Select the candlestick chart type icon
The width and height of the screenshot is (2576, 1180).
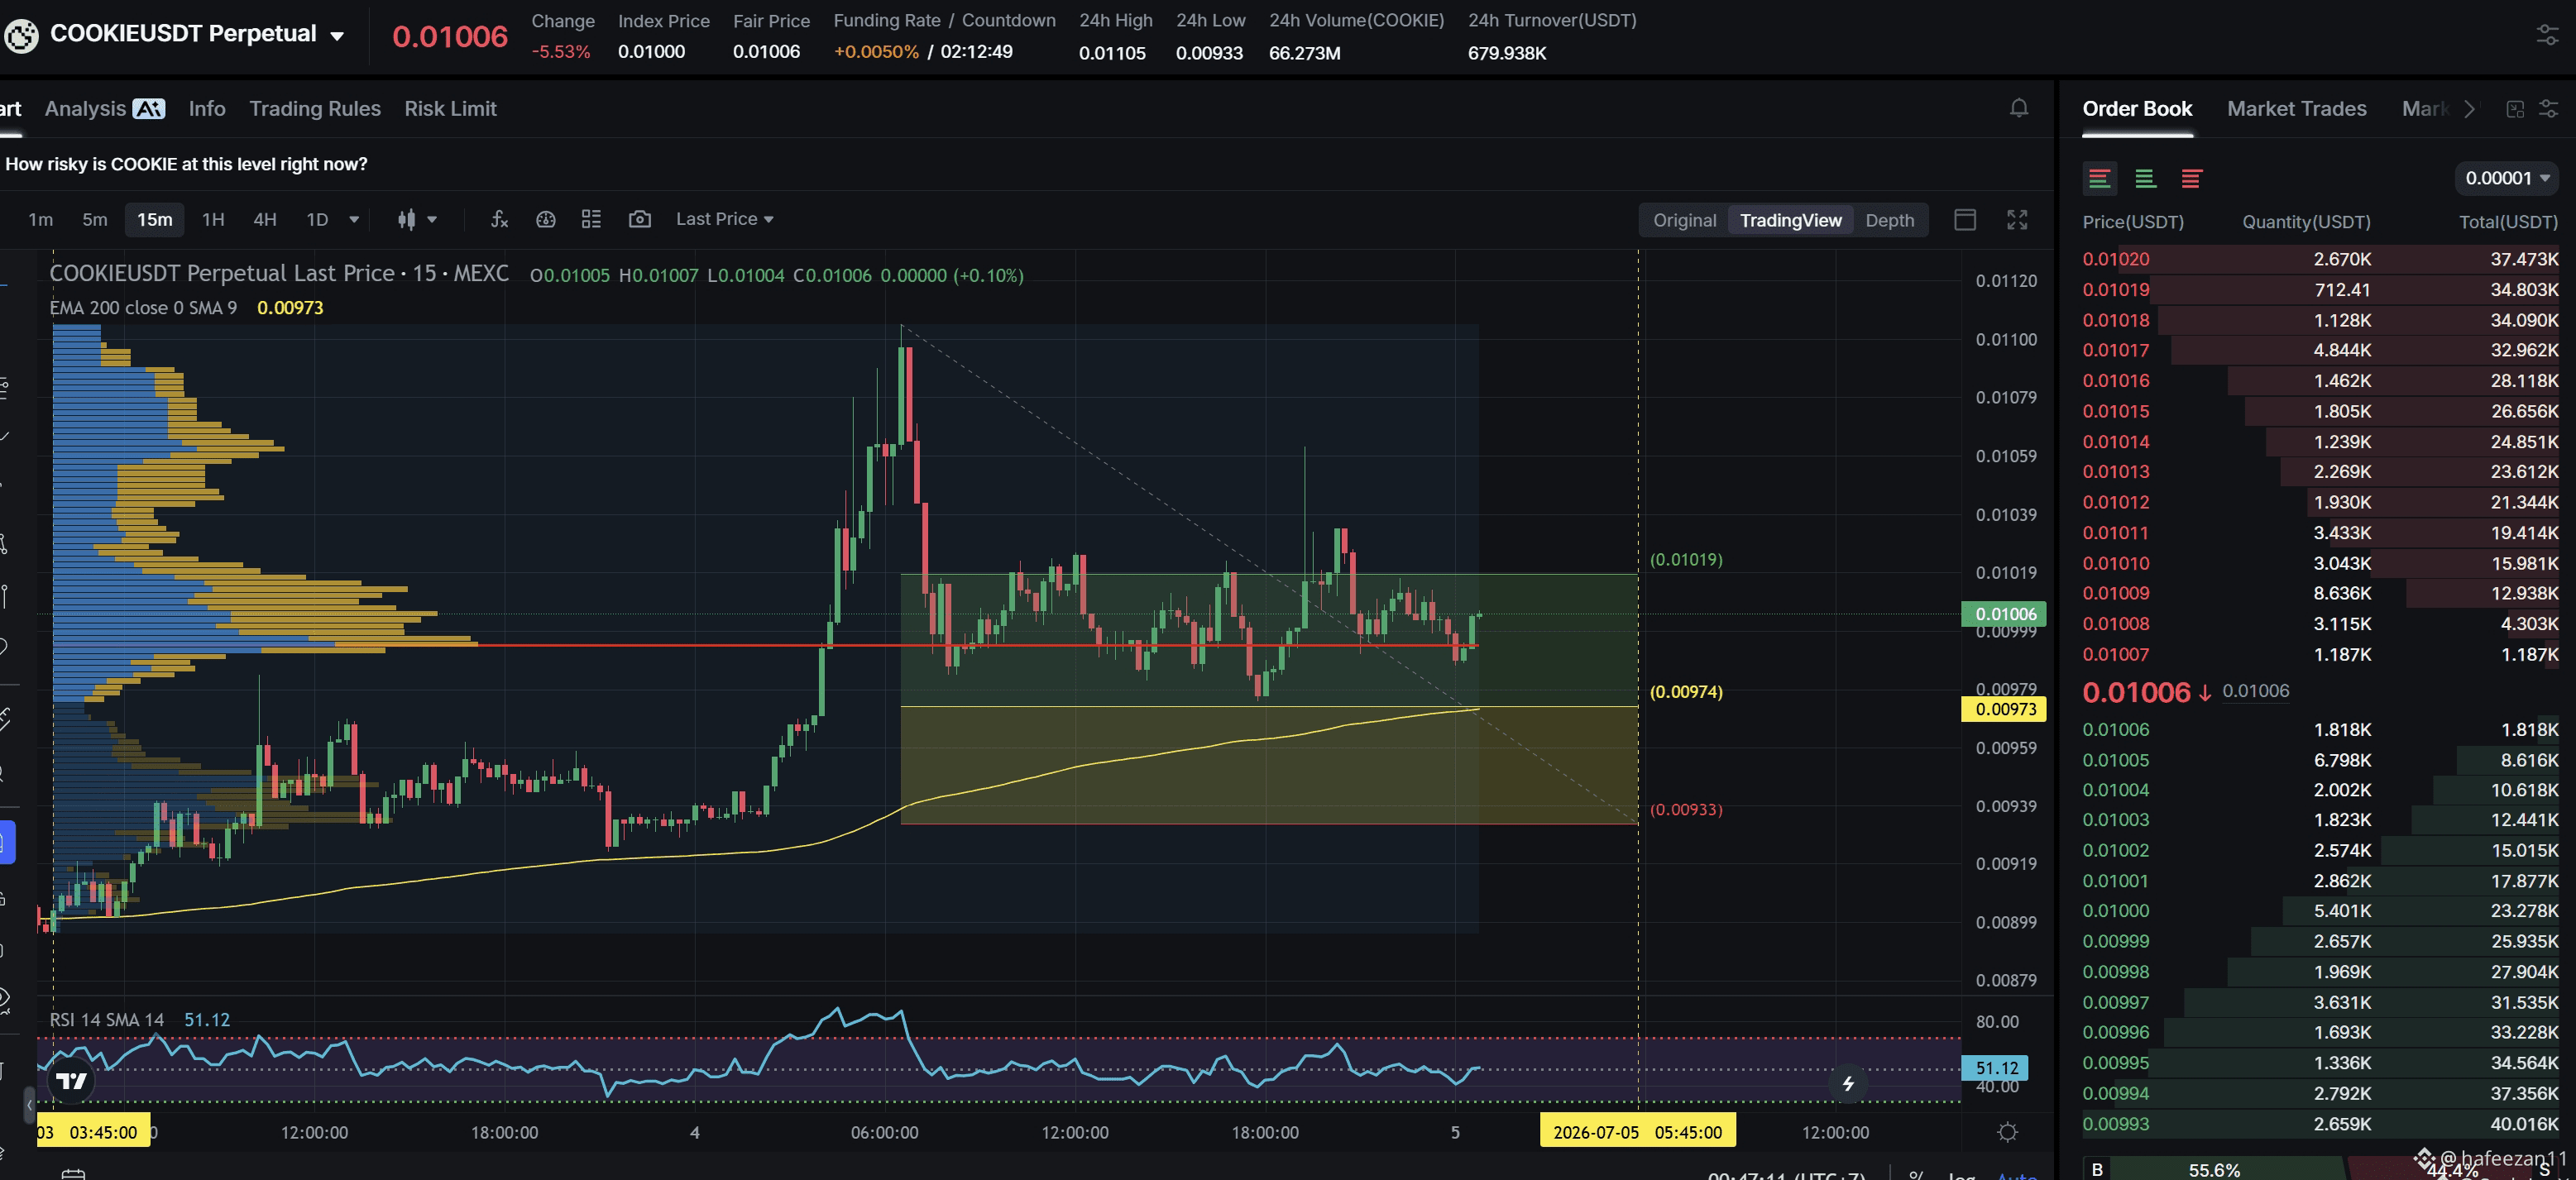pyautogui.click(x=406, y=219)
